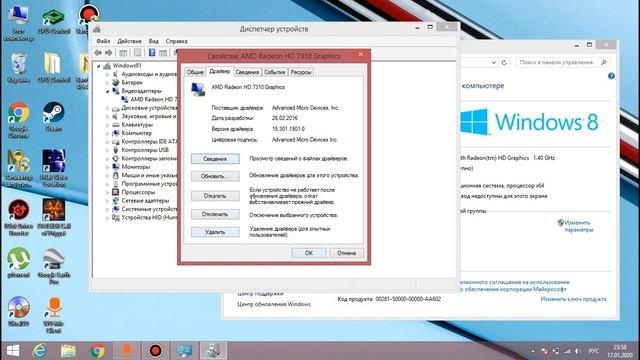Open the CPU Control chip desktop icon
This screenshot has width=640, height=360.
53,21
